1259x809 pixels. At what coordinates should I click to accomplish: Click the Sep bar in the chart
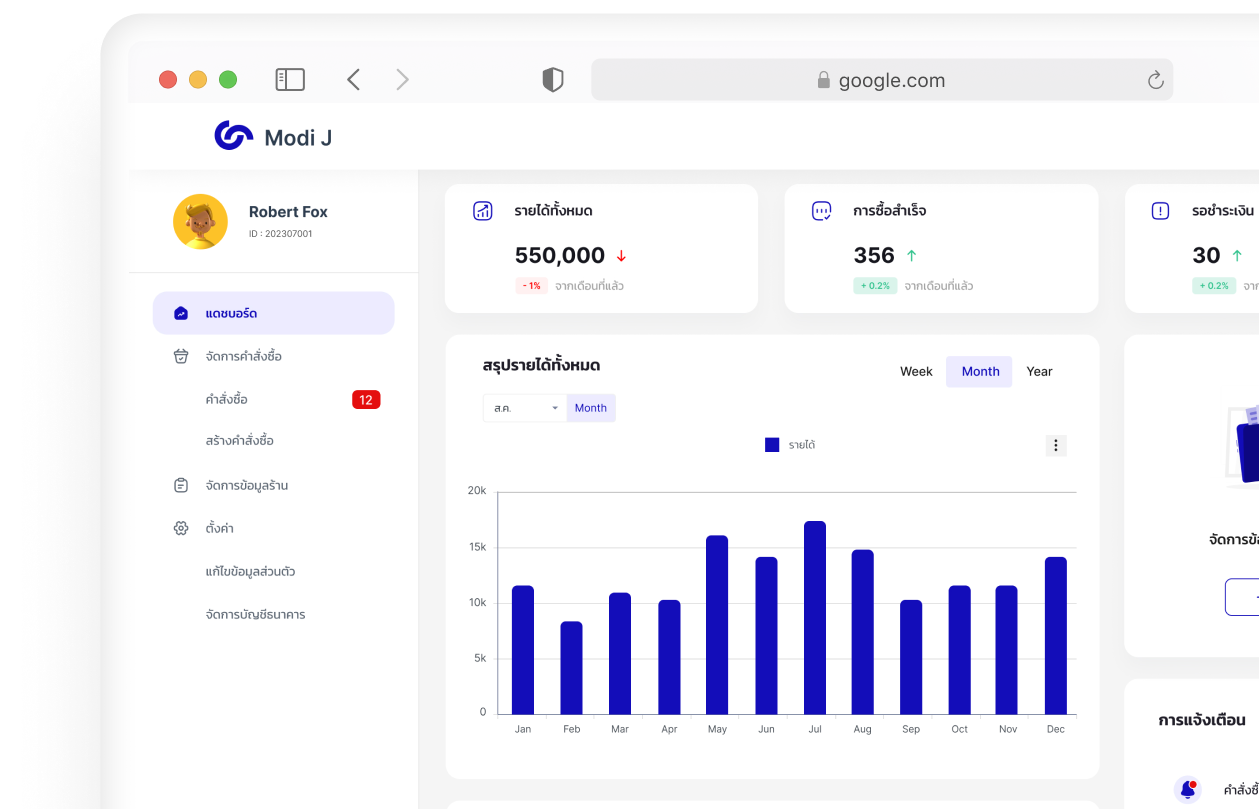911,657
